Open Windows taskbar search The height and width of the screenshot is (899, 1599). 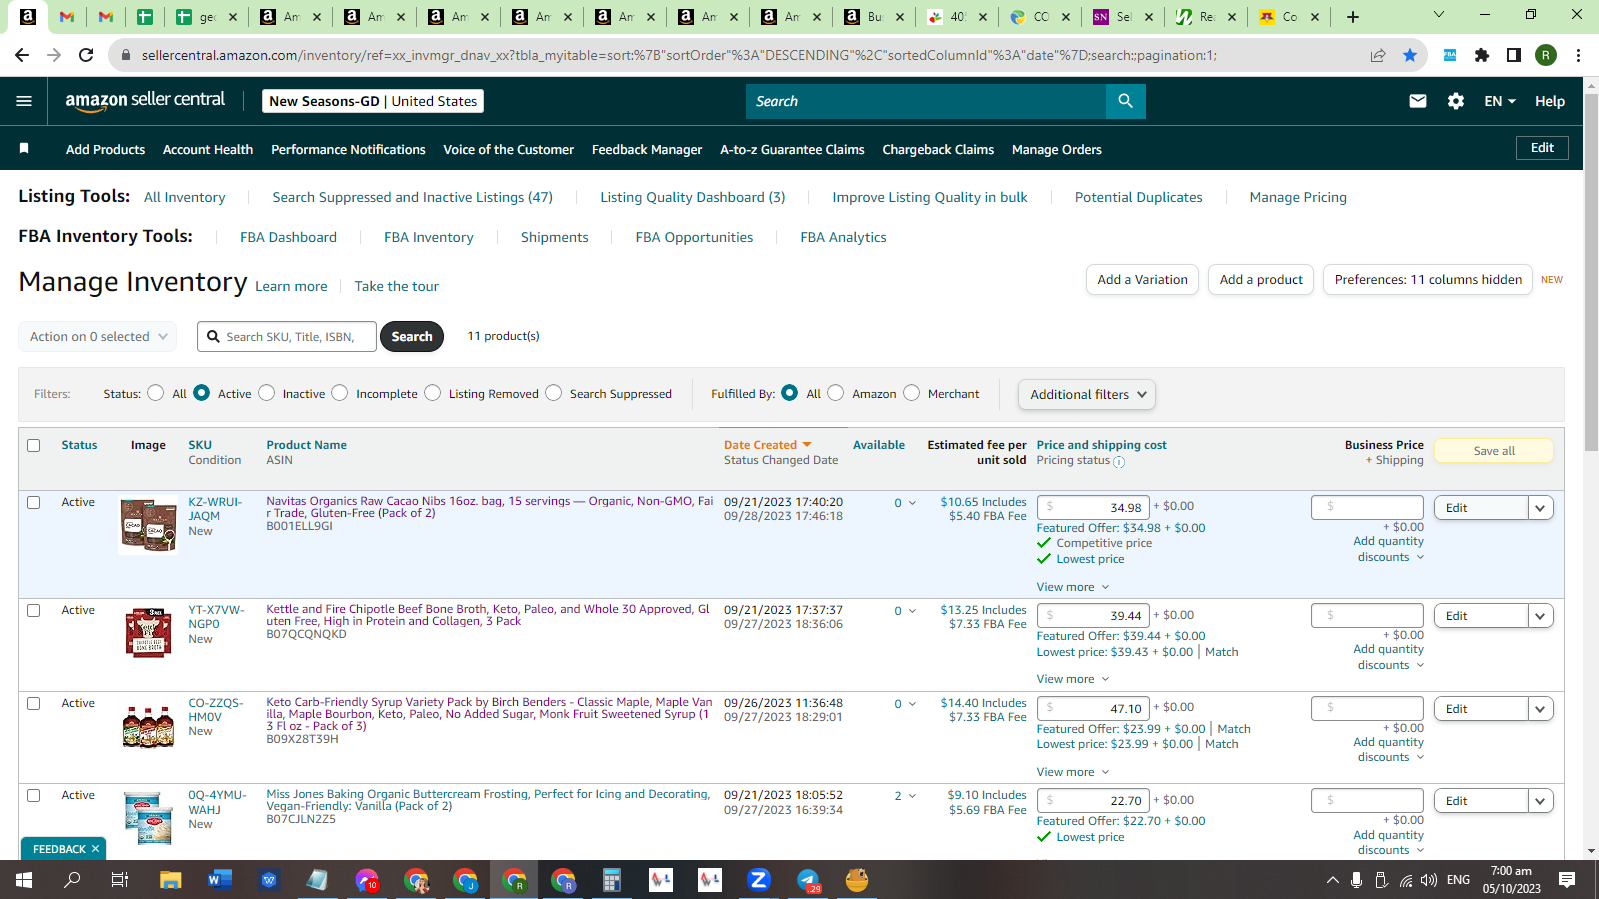coord(72,880)
